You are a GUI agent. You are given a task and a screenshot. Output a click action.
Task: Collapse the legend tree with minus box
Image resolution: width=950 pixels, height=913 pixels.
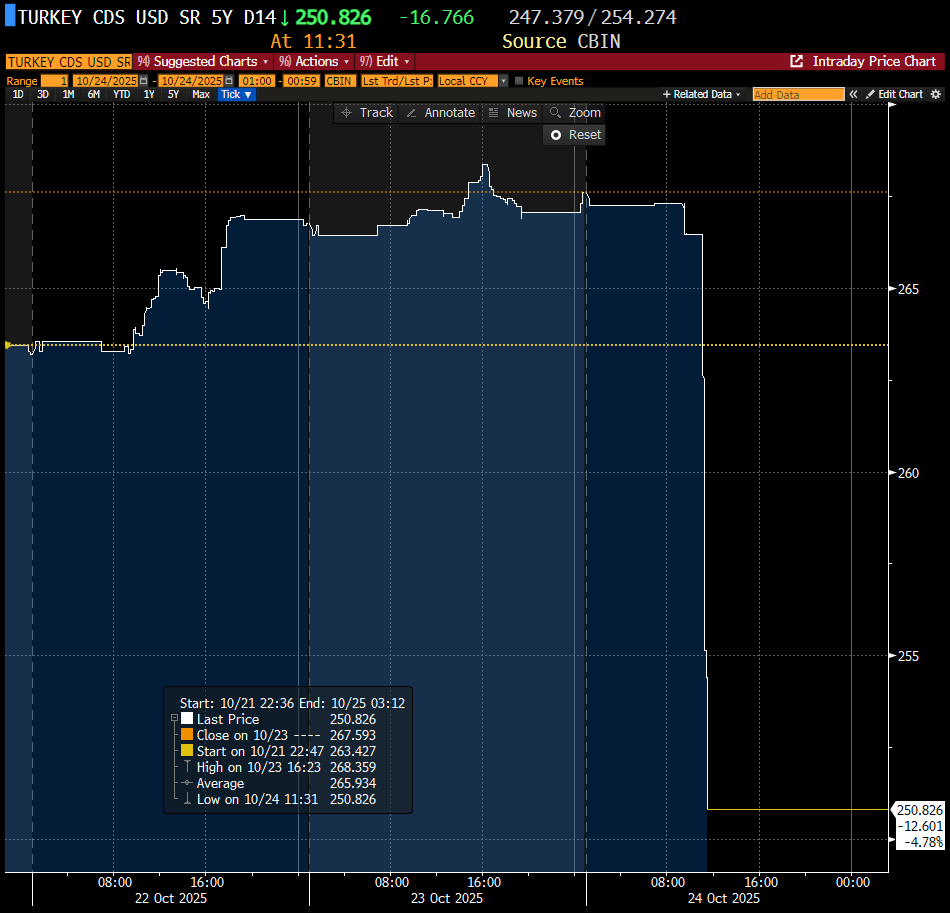(x=174, y=719)
